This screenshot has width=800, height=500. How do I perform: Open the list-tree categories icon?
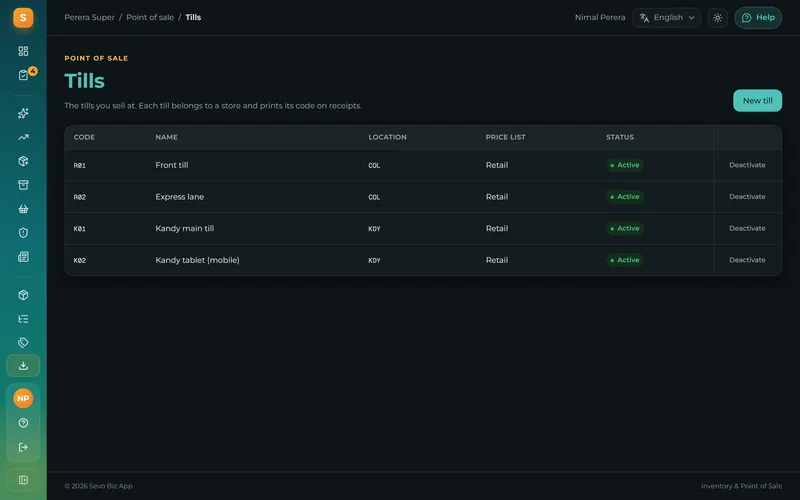pos(23,319)
